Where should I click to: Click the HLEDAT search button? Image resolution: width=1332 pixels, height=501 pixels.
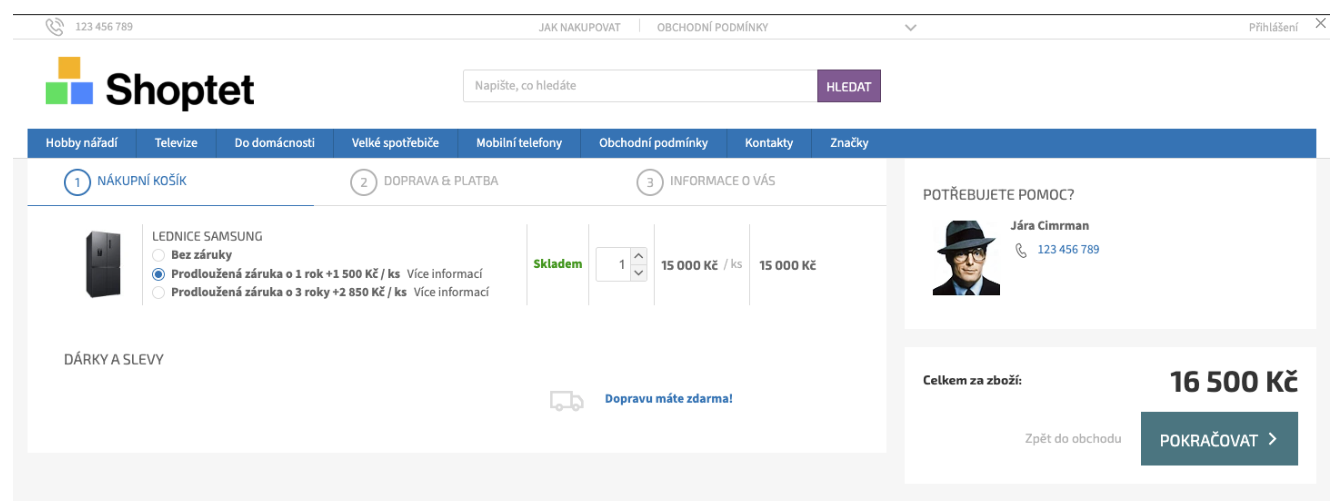pyautogui.click(x=848, y=86)
